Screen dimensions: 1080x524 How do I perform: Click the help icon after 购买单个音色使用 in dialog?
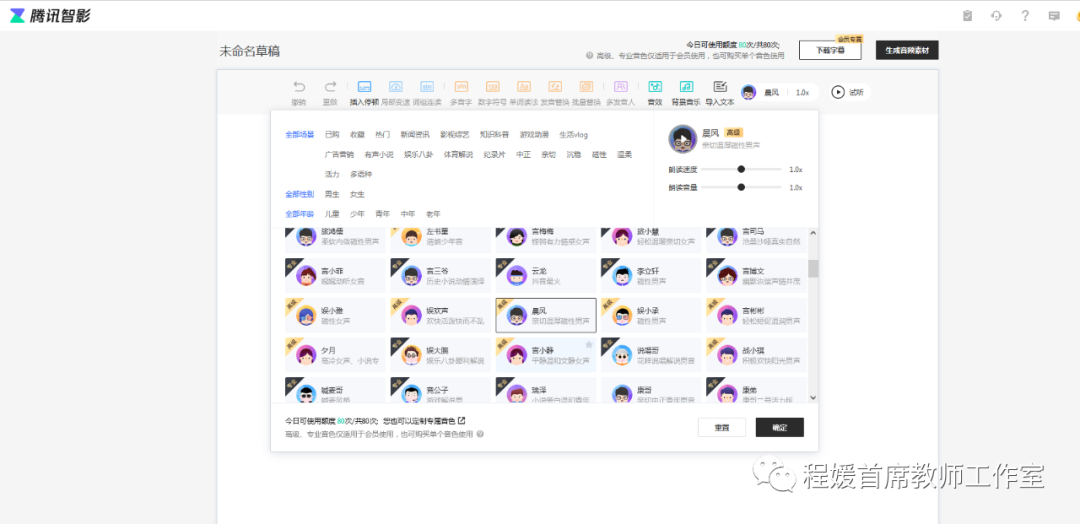[480, 434]
